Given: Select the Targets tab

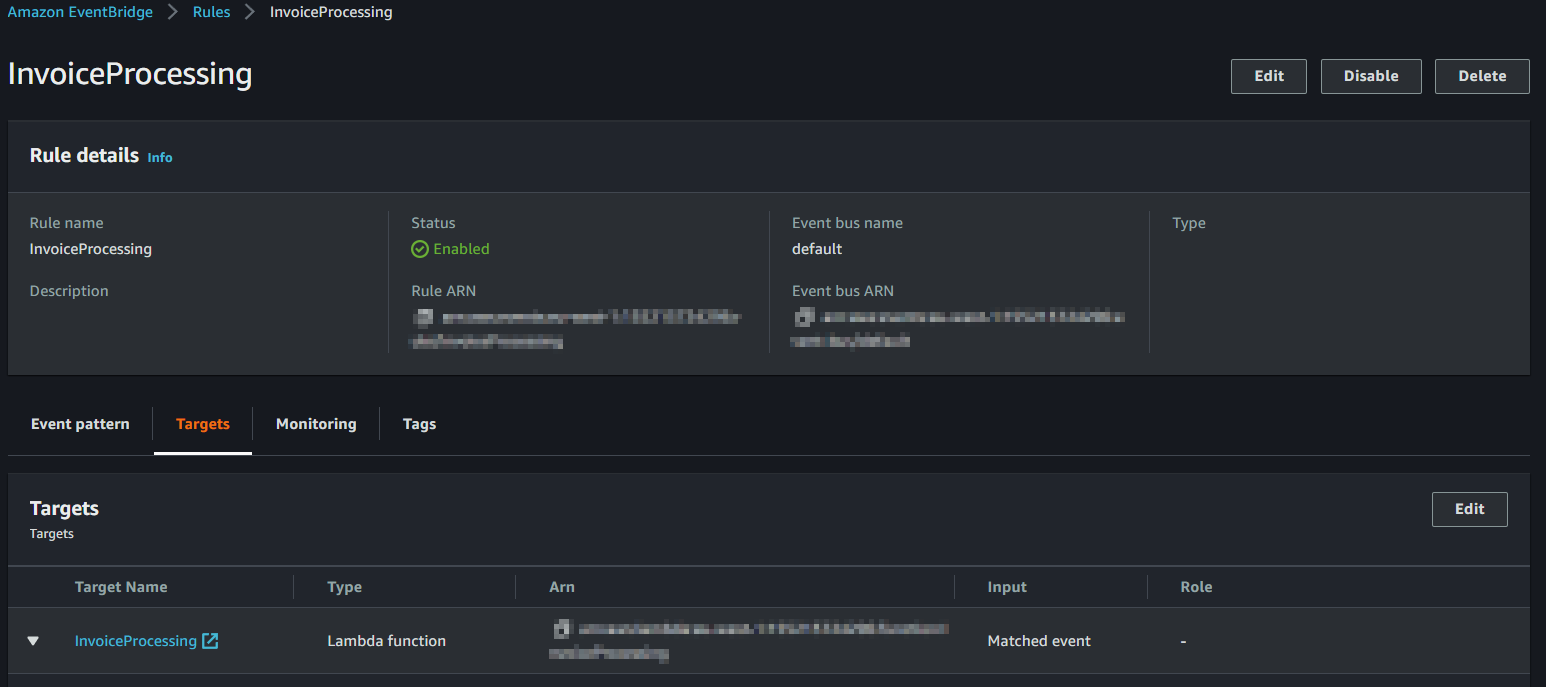Looking at the screenshot, I should tap(203, 424).
